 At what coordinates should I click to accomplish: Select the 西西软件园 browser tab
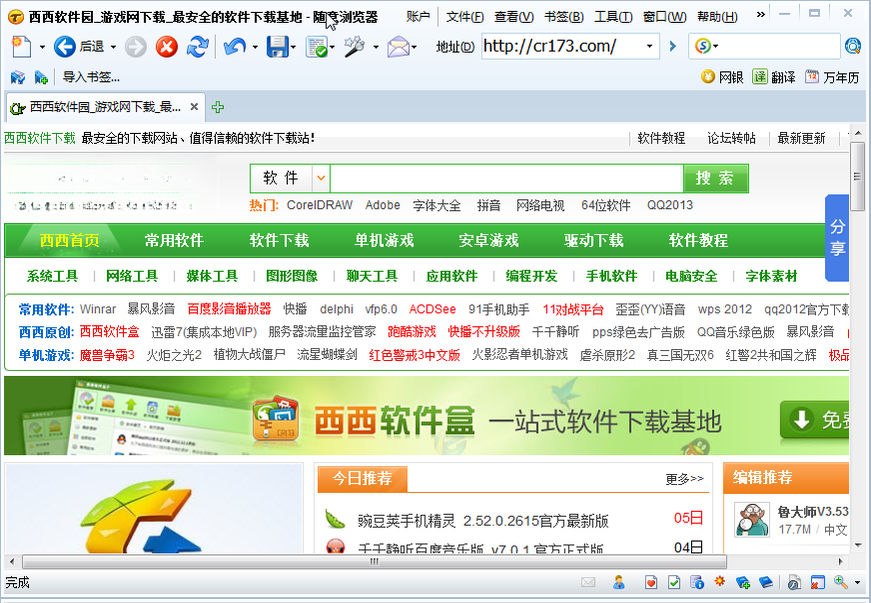[x=105, y=107]
